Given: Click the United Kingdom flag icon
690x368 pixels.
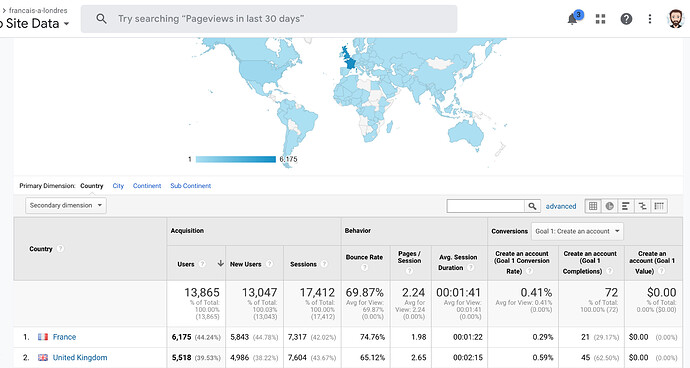Looking at the screenshot, I should point(43,357).
